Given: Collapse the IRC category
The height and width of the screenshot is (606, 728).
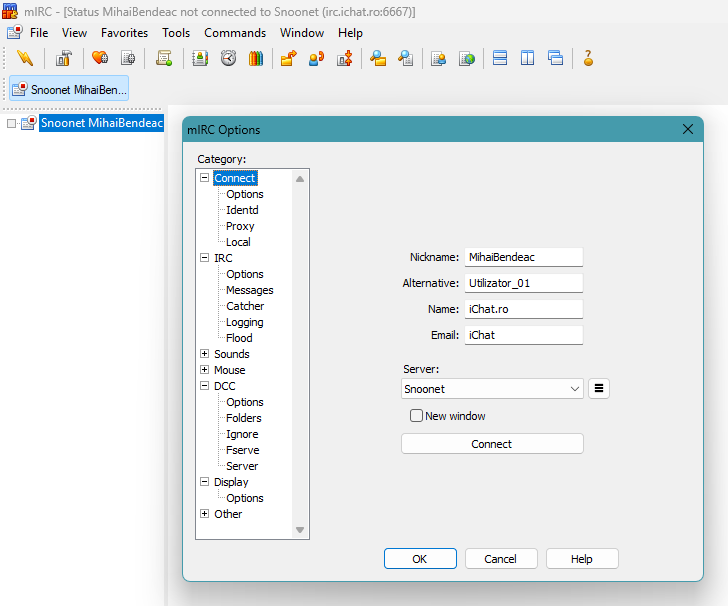Looking at the screenshot, I should [x=204, y=258].
